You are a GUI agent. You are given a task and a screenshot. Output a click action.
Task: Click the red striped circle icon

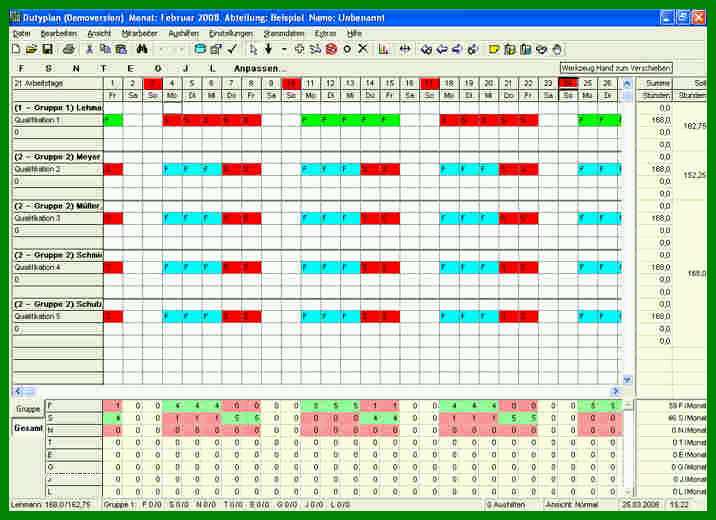[332, 49]
